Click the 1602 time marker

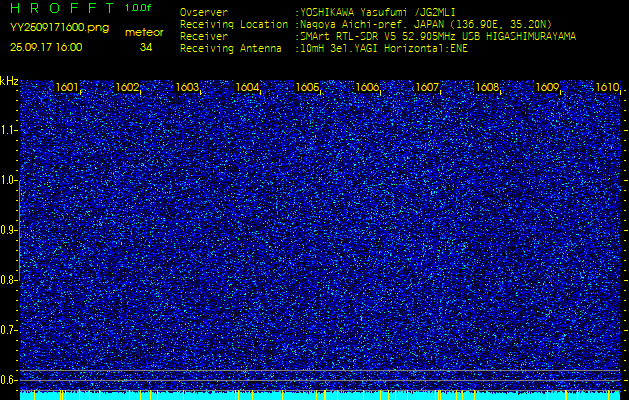(127, 87)
